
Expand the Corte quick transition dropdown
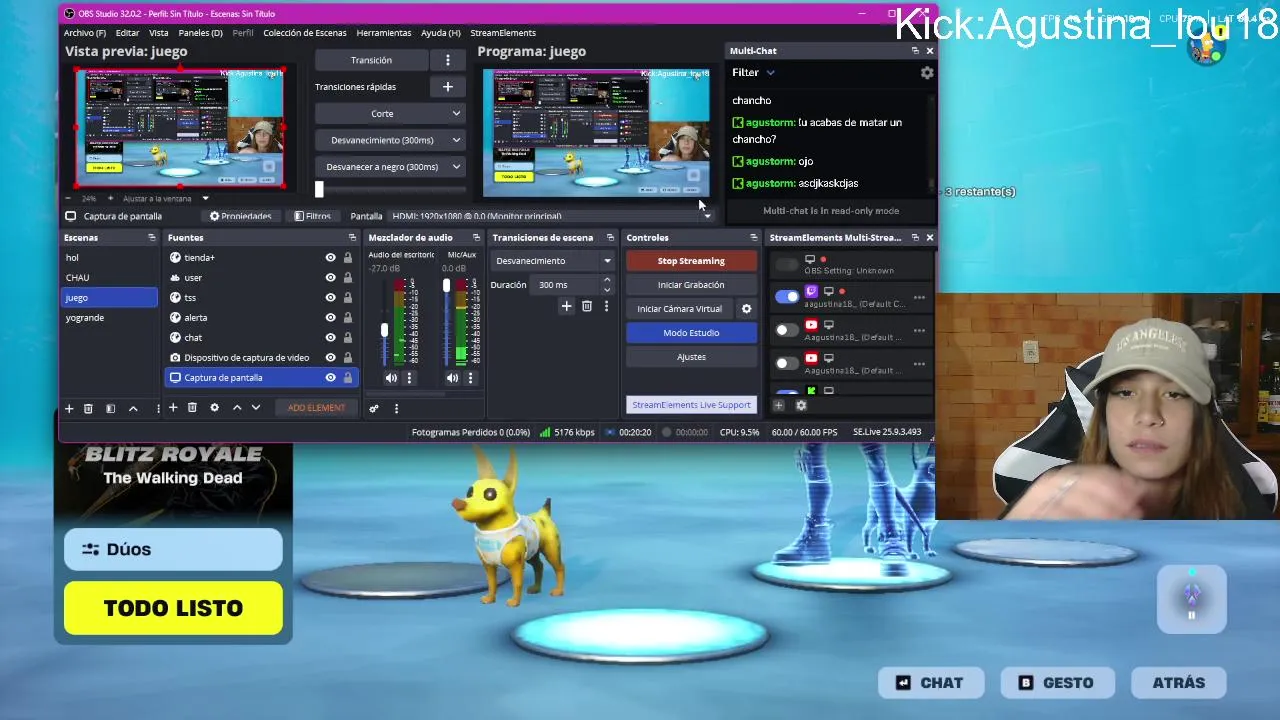tap(390, 114)
